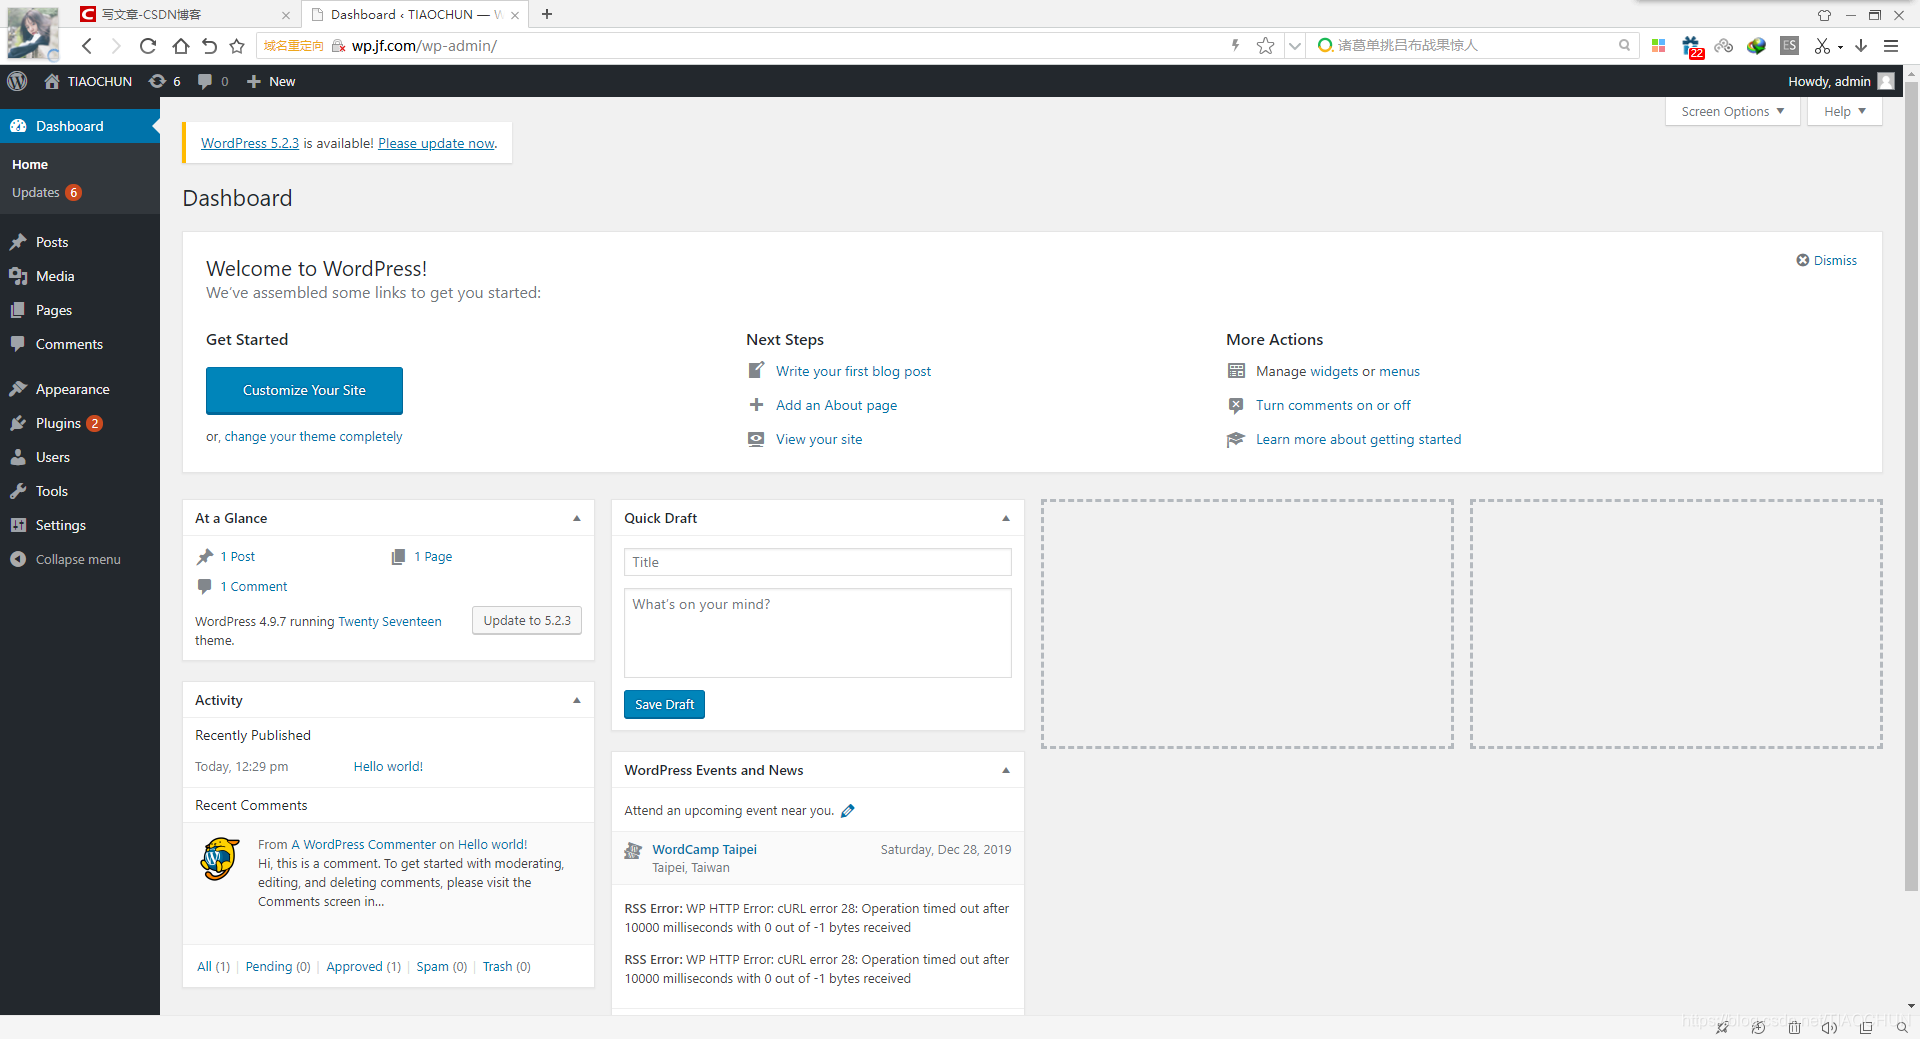Show Spam (0) comments
1920x1039 pixels.
click(441, 966)
